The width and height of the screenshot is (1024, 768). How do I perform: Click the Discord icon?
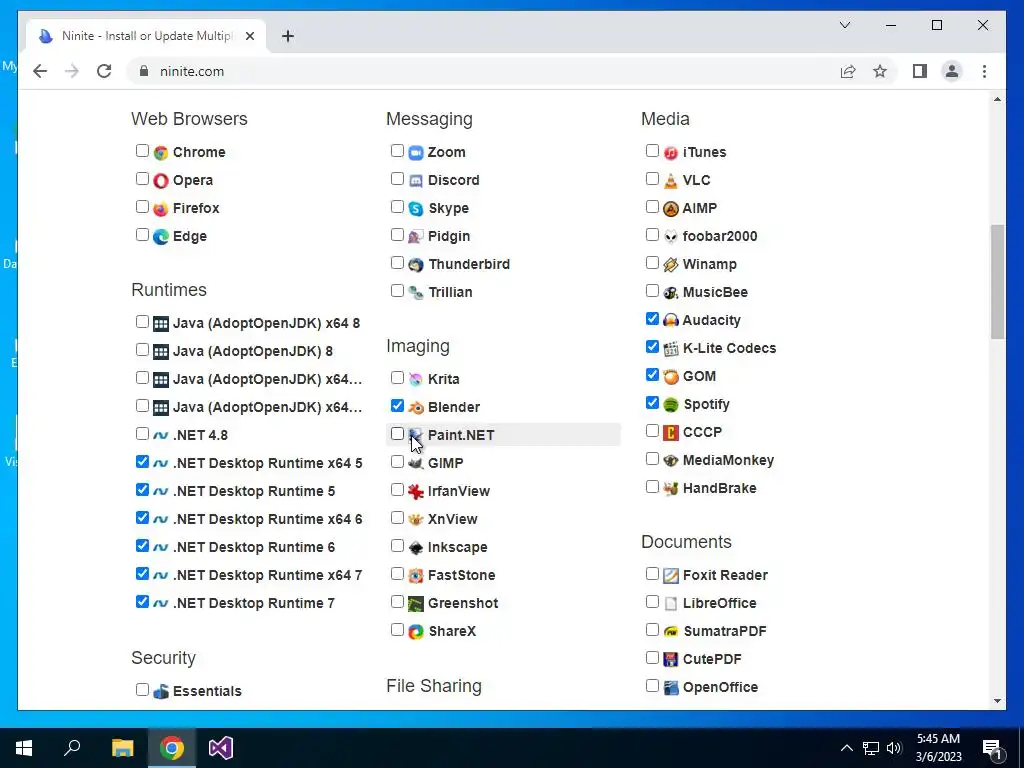point(416,181)
